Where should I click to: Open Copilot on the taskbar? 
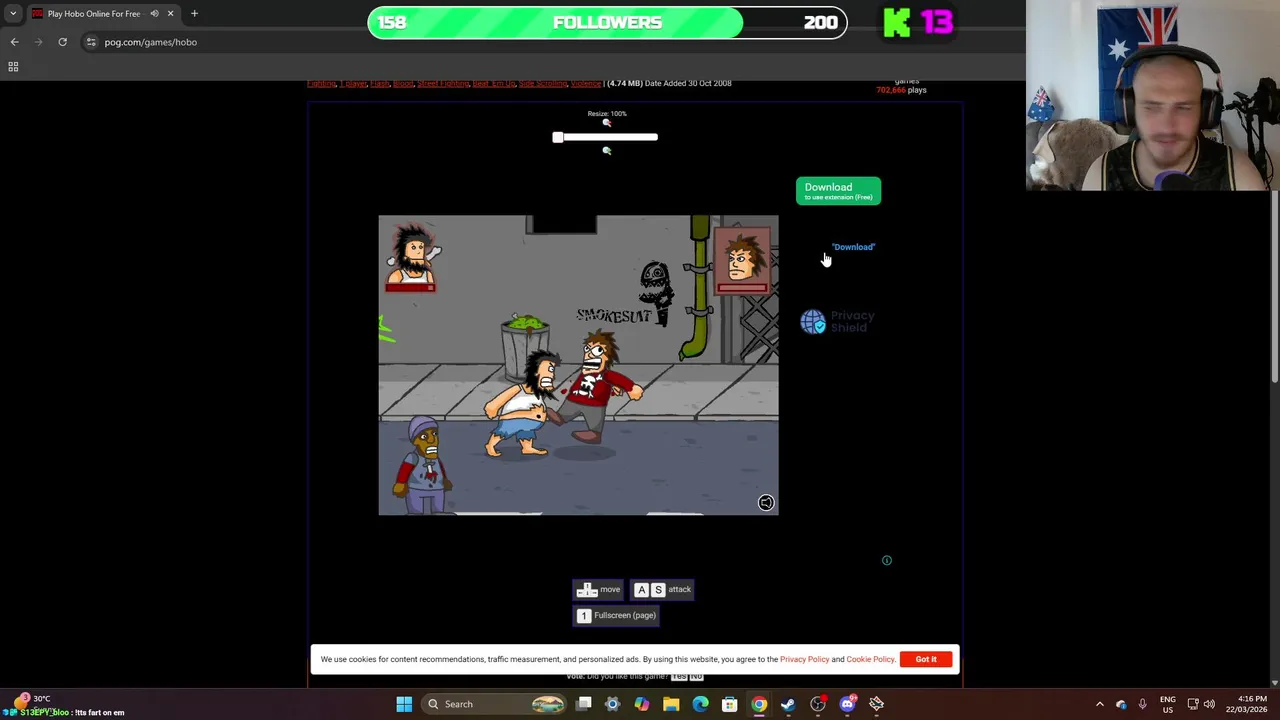click(642, 704)
